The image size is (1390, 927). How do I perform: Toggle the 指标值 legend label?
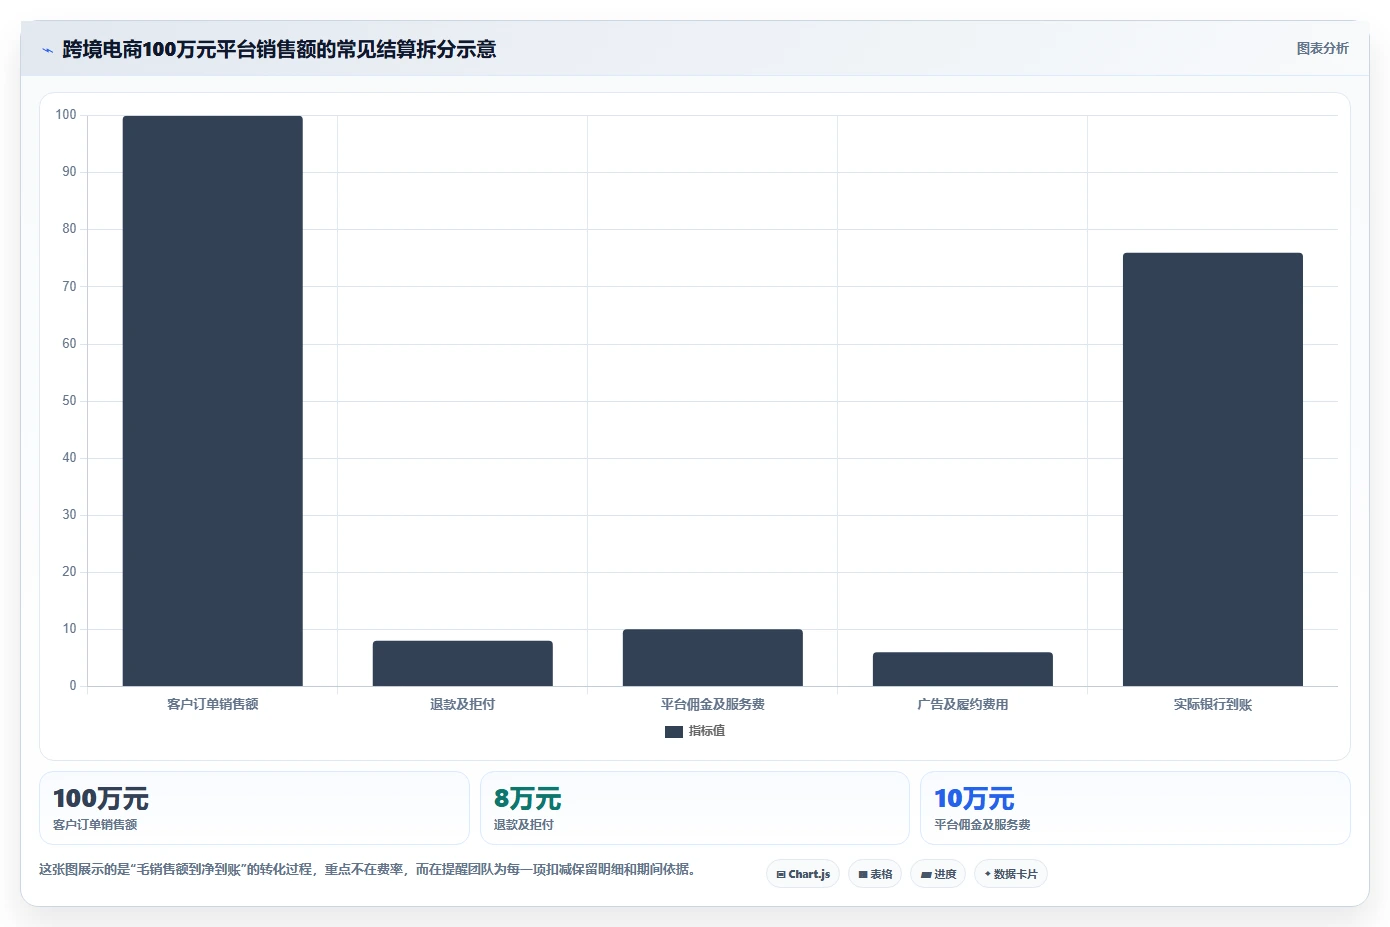pyautogui.click(x=707, y=732)
